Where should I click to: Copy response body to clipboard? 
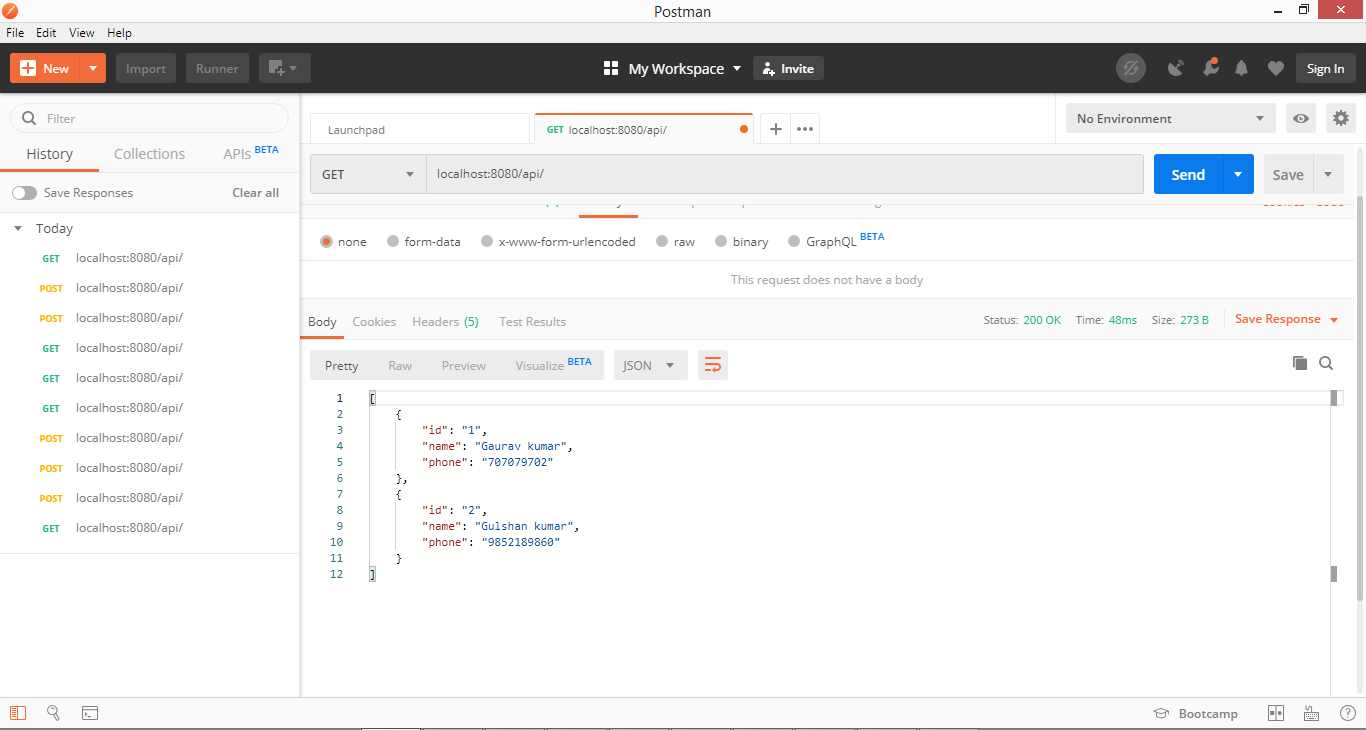click(x=1299, y=363)
